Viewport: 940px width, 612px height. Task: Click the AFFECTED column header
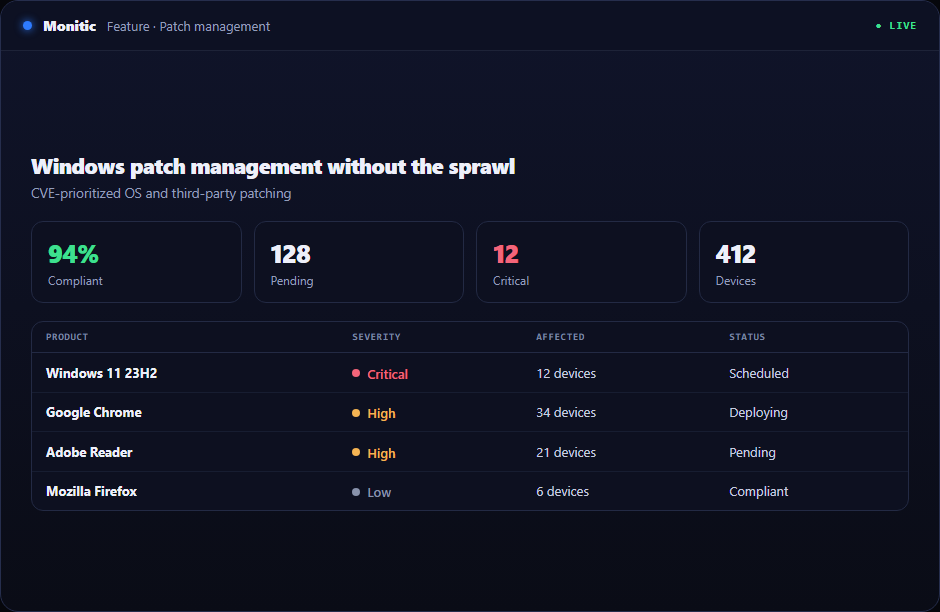pyautogui.click(x=561, y=337)
